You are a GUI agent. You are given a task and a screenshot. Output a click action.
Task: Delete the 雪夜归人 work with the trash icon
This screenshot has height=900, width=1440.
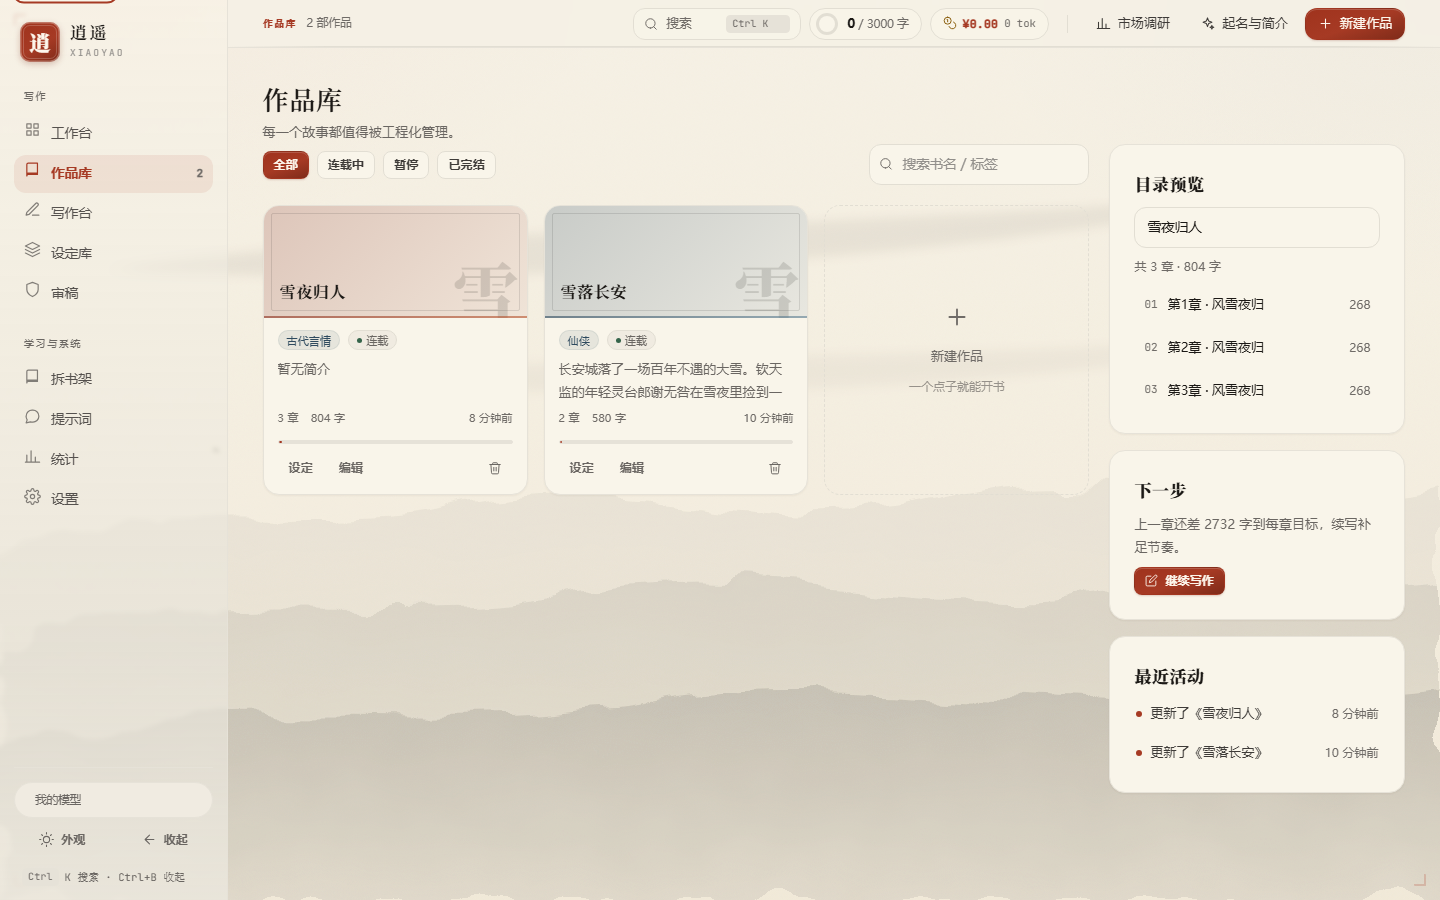coord(495,468)
